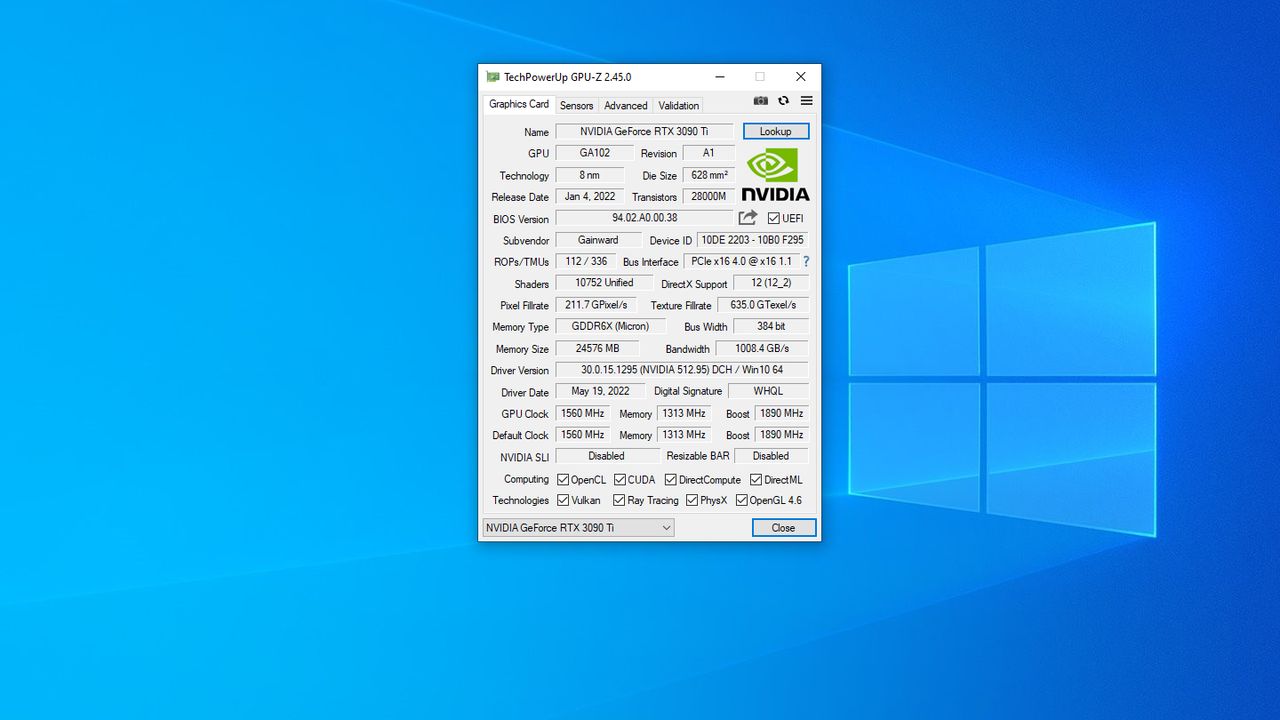1280x720 pixels.
Task: Switch to the Graphics Card tab
Action: click(x=518, y=104)
